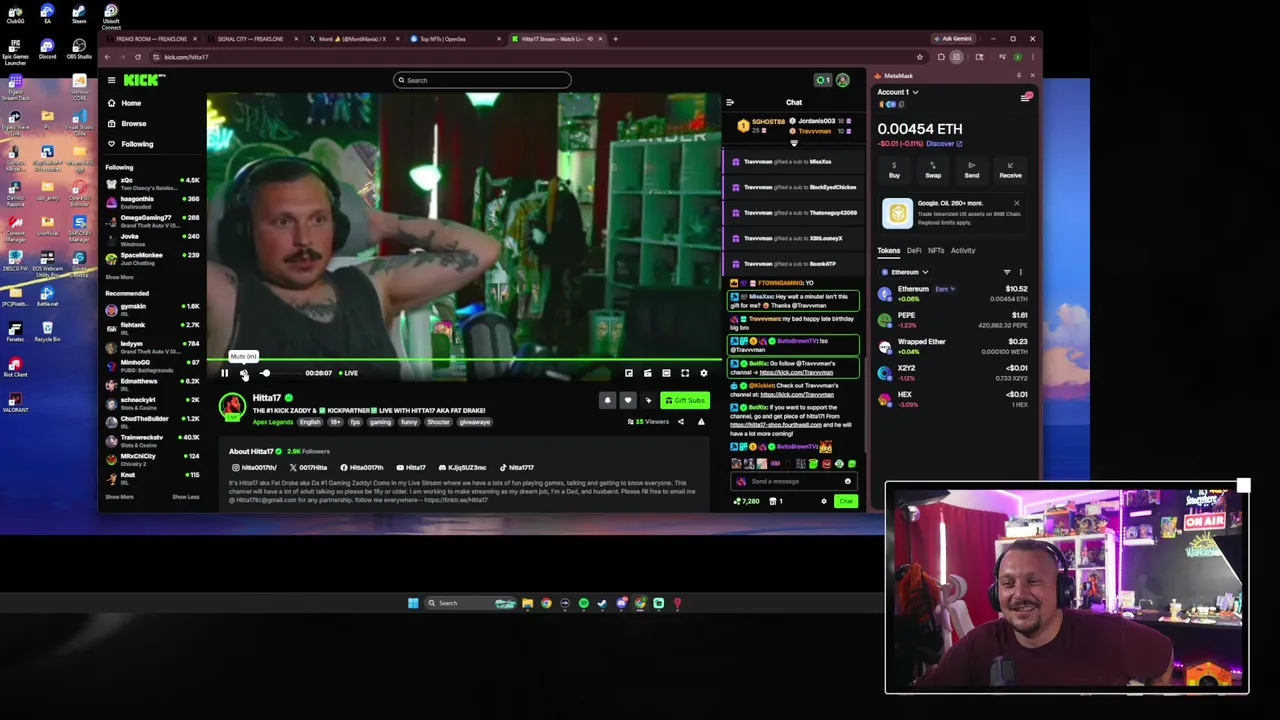Open Discover link in MetaMask
This screenshot has height=720, width=1280.
click(943, 144)
